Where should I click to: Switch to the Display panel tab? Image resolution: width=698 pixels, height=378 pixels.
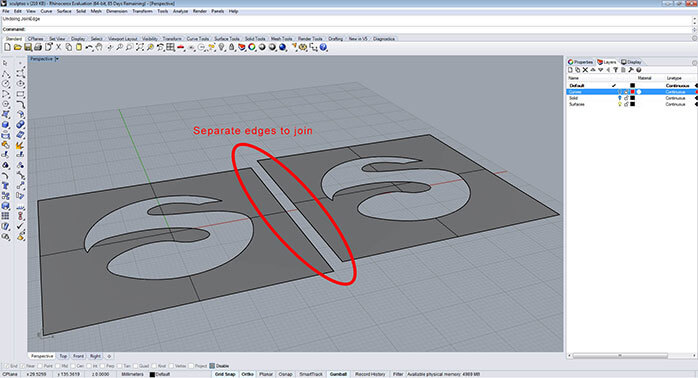[632, 62]
